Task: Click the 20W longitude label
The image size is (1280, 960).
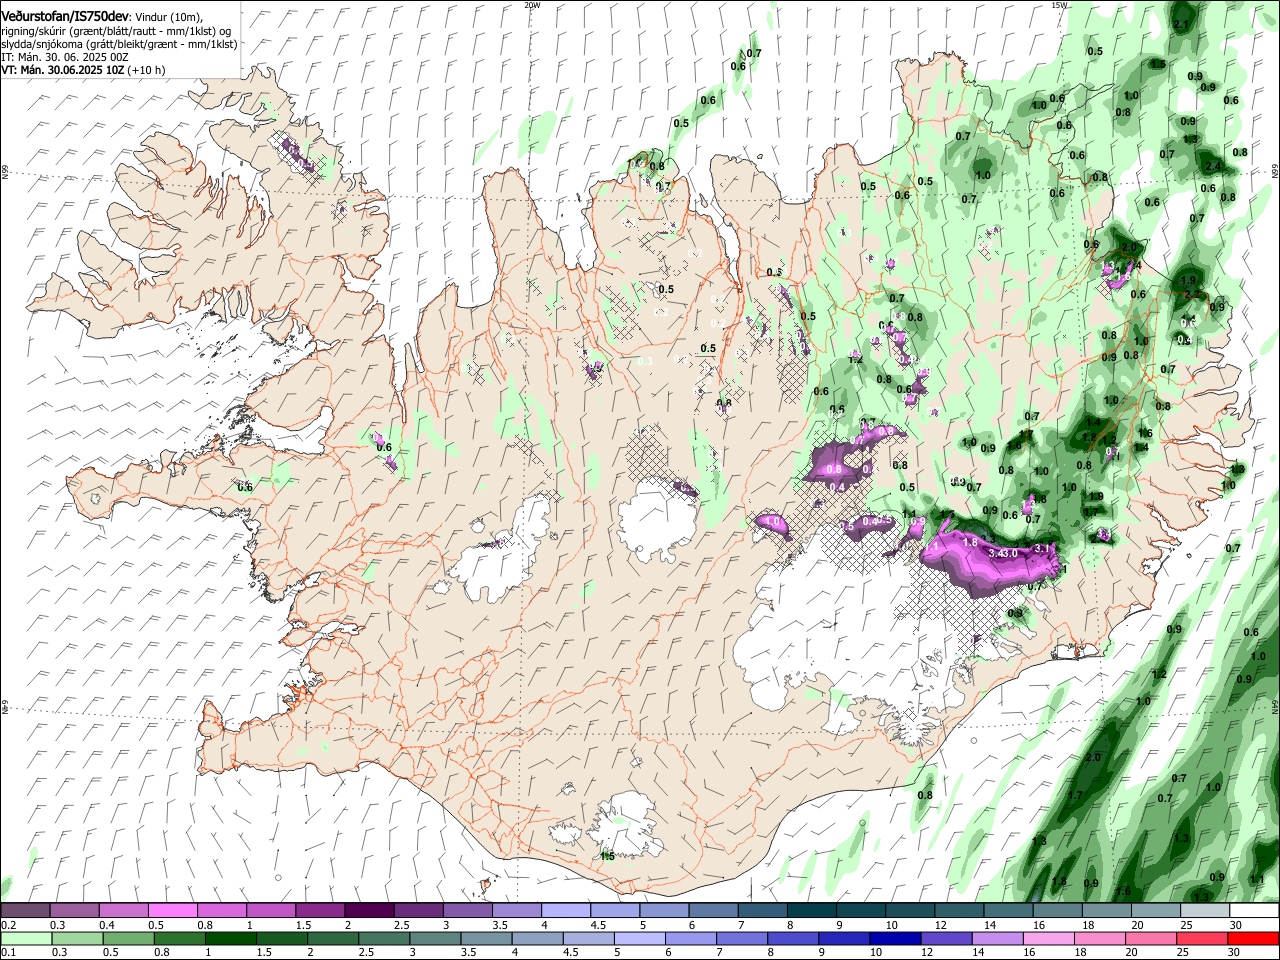Action: (532, 5)
